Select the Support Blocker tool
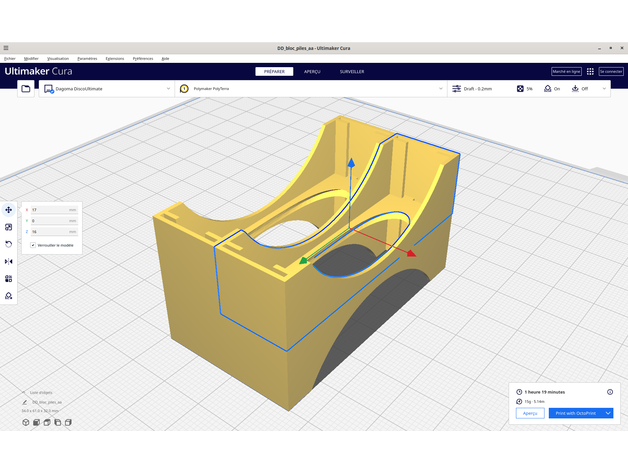 pos(9,296)
